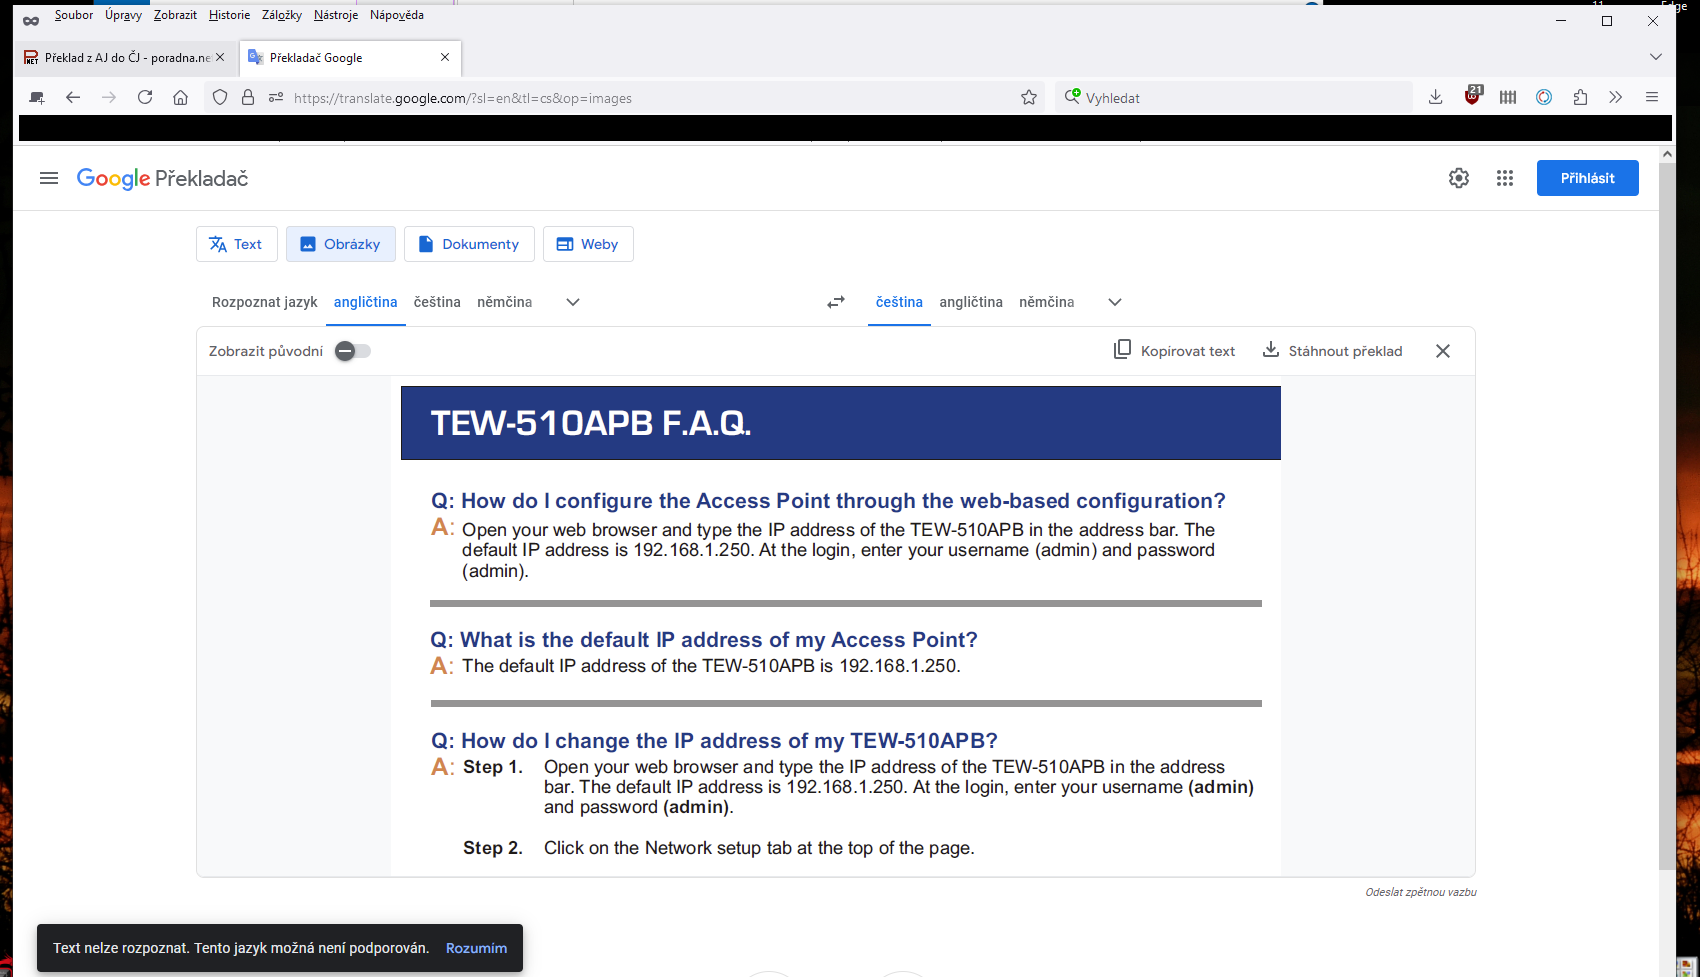The height and width of the screenshot is (977, 1700).
Task: Open the Nástroje menu
Action: (x=336, y=15)
